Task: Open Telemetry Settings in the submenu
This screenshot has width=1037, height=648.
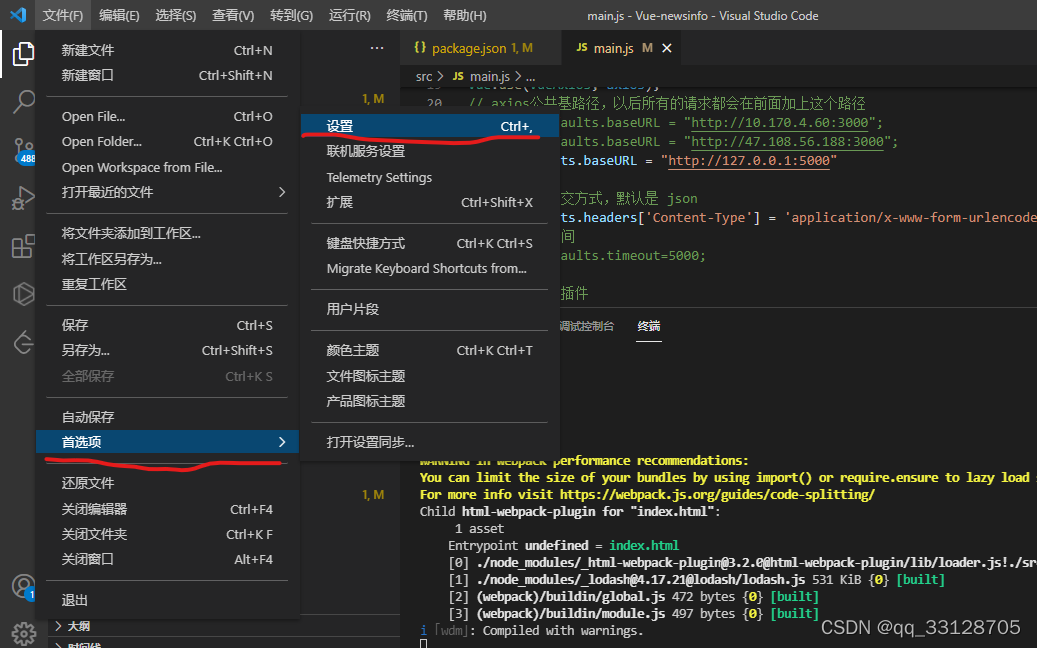Action: point(430,177)
